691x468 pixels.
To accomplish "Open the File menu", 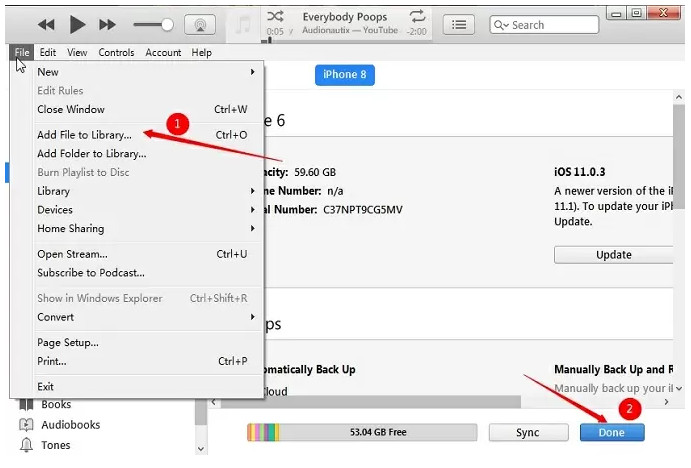I will pos(22,52).
